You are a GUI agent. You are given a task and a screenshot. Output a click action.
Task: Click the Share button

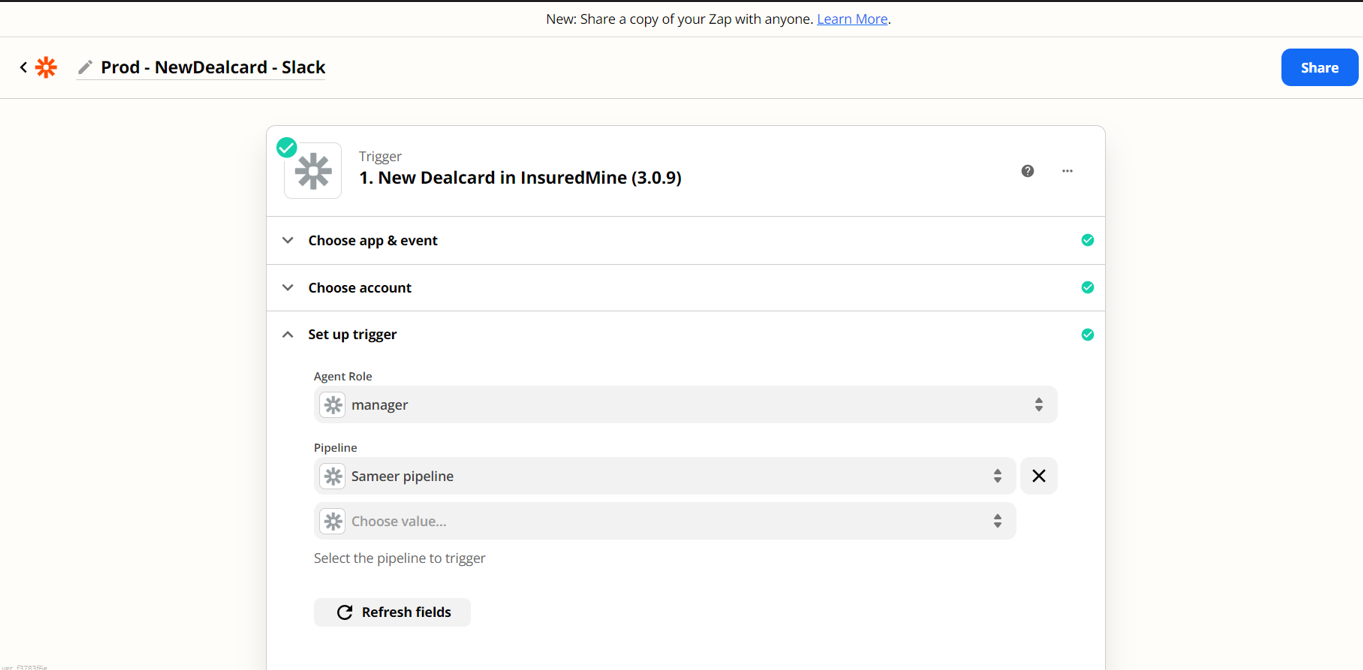point(1319,67)
